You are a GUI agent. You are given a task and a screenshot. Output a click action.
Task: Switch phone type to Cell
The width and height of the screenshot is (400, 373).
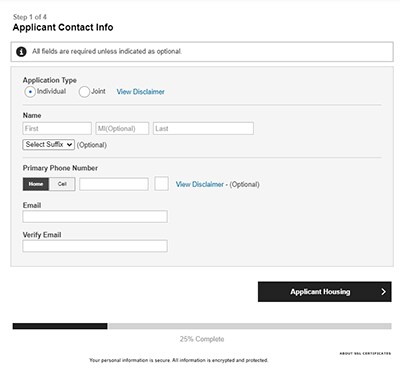point(62,184)
